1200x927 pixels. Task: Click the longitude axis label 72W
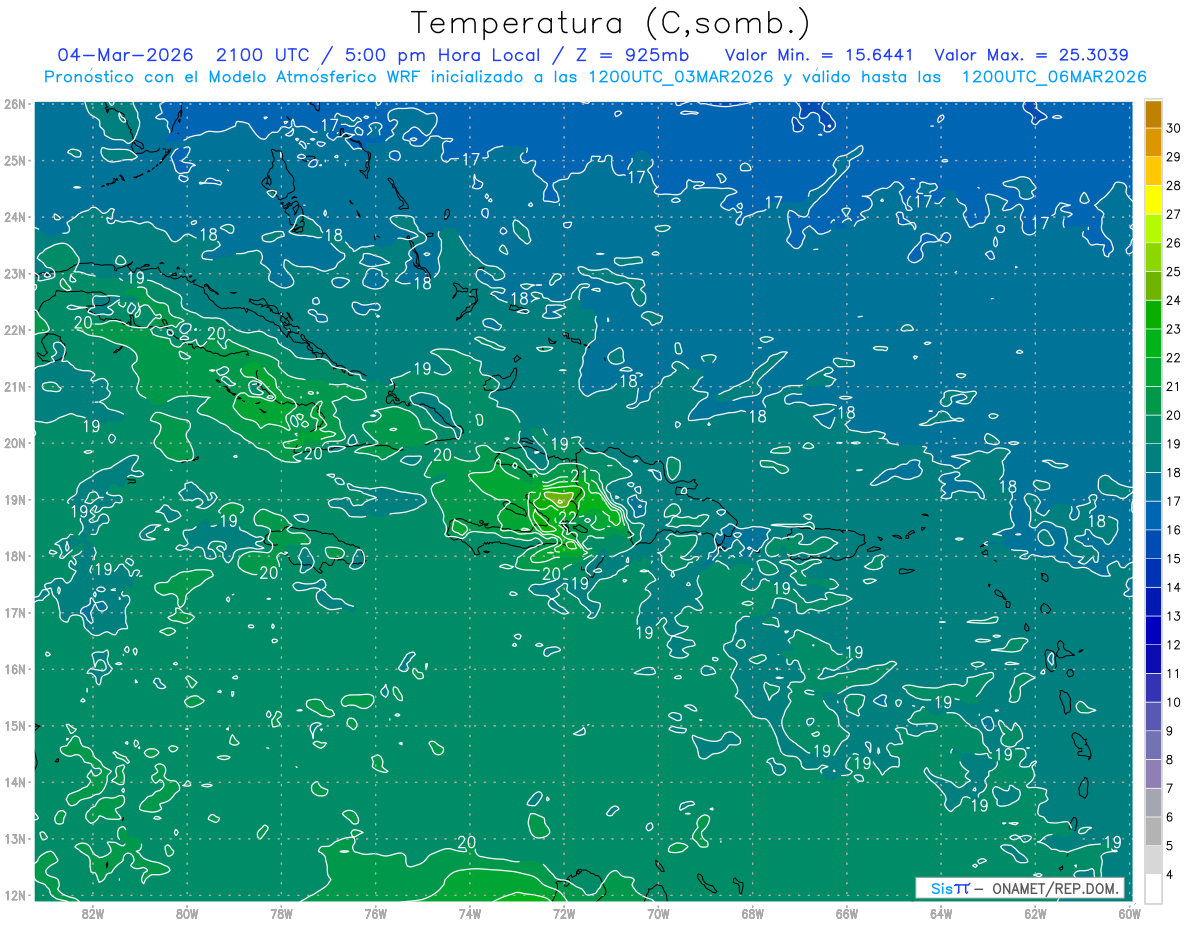coord(564,912)
